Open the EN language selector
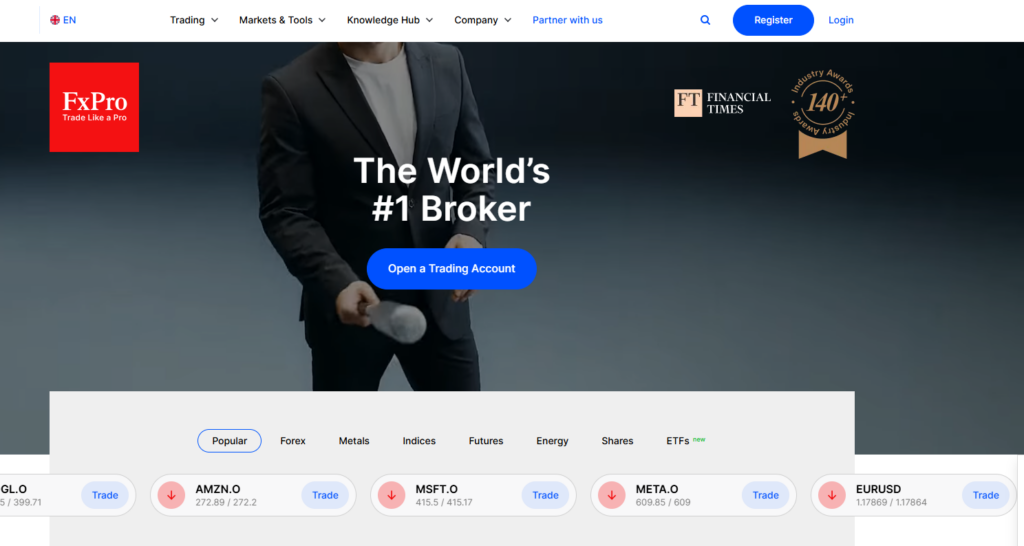 point(63,20)
